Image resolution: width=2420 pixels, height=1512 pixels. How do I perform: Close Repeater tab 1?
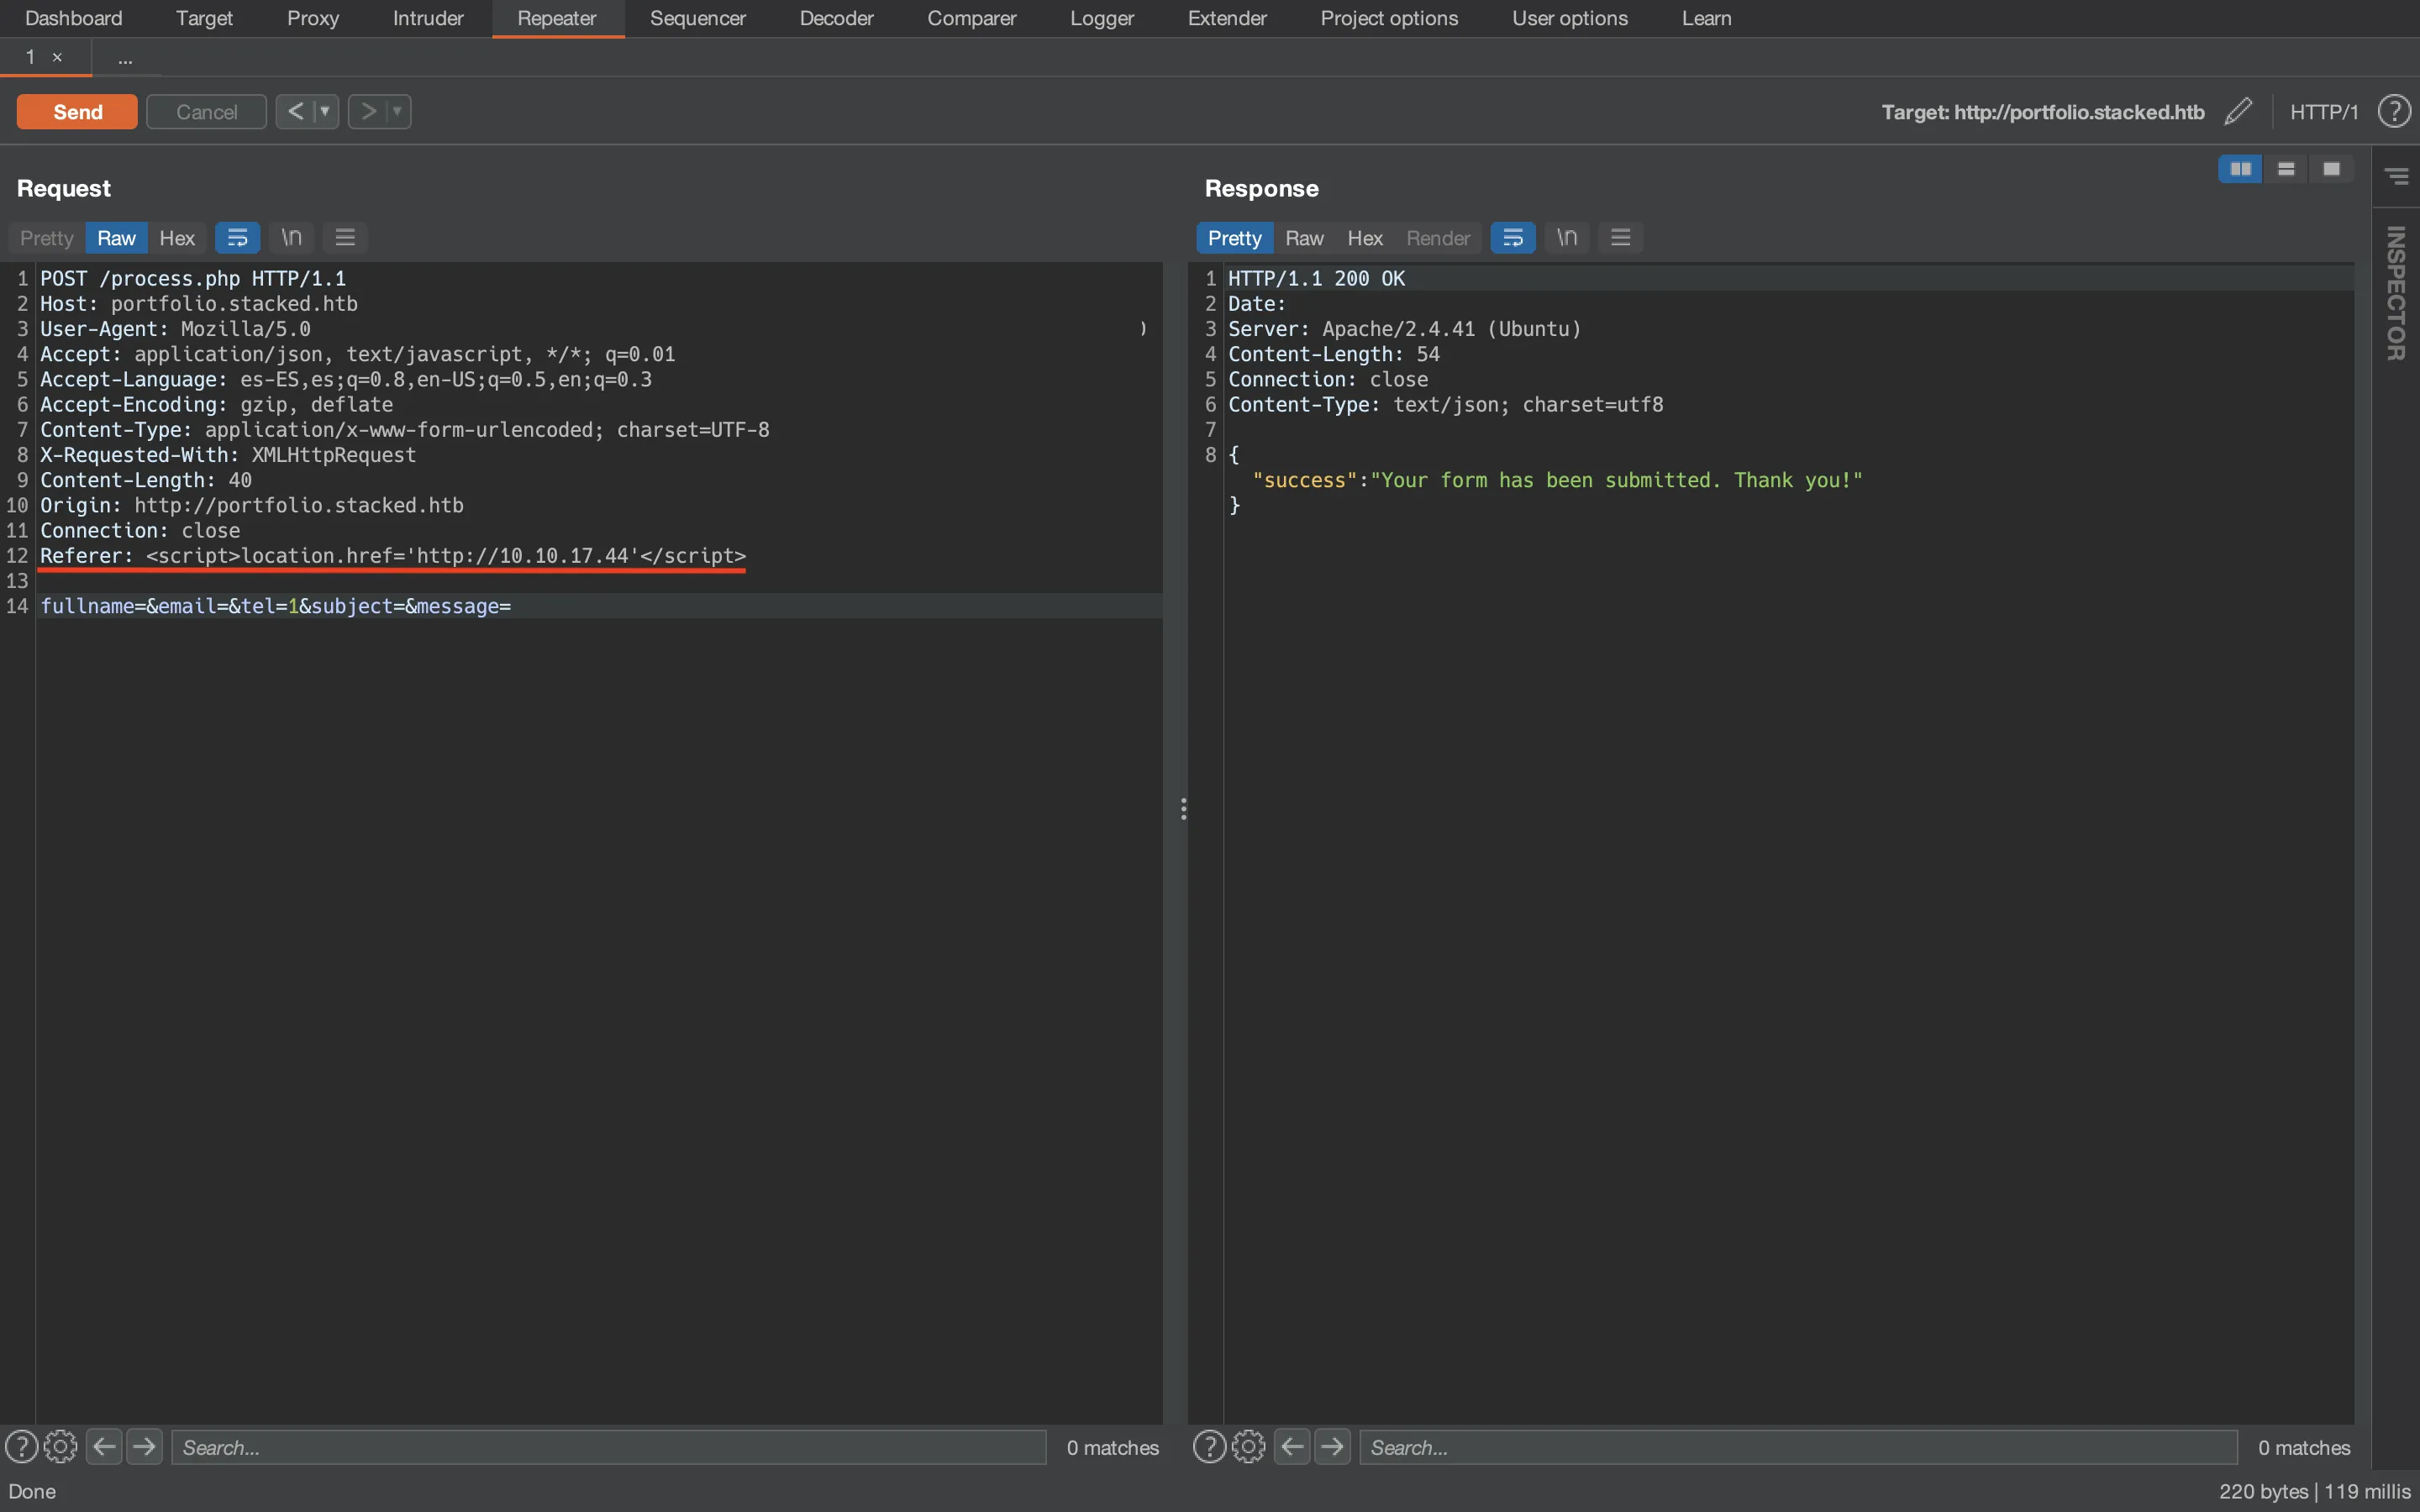[x=57, y=57]
